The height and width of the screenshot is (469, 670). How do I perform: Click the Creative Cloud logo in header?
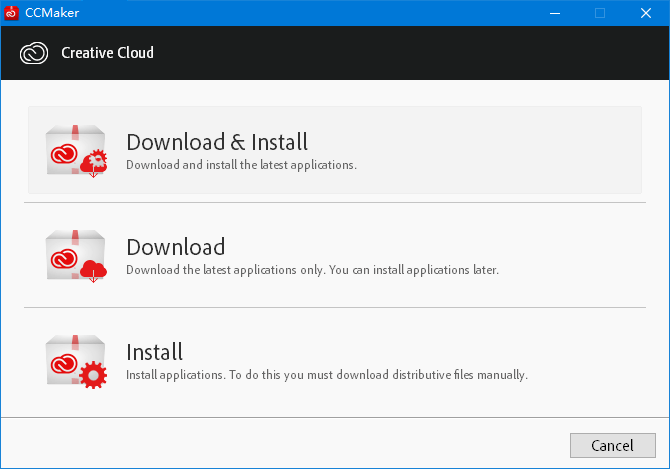[34, 53]
